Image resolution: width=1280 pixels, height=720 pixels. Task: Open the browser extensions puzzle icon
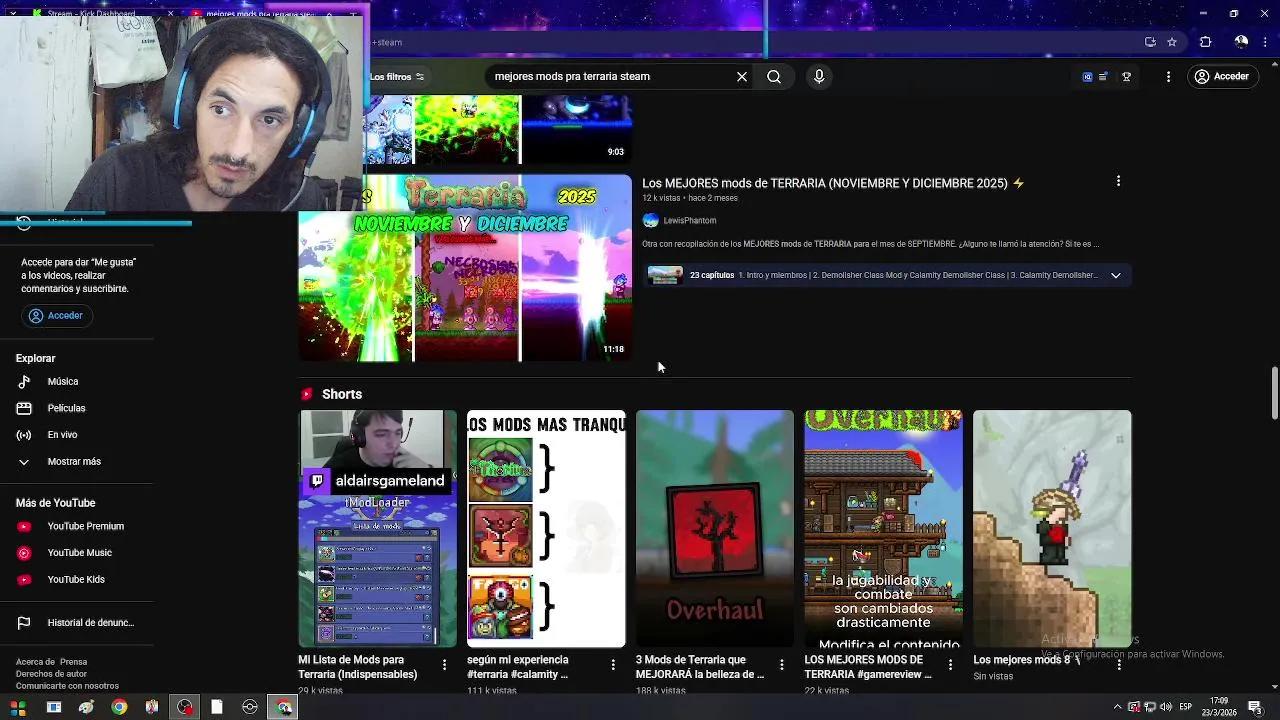point(1205,42)
